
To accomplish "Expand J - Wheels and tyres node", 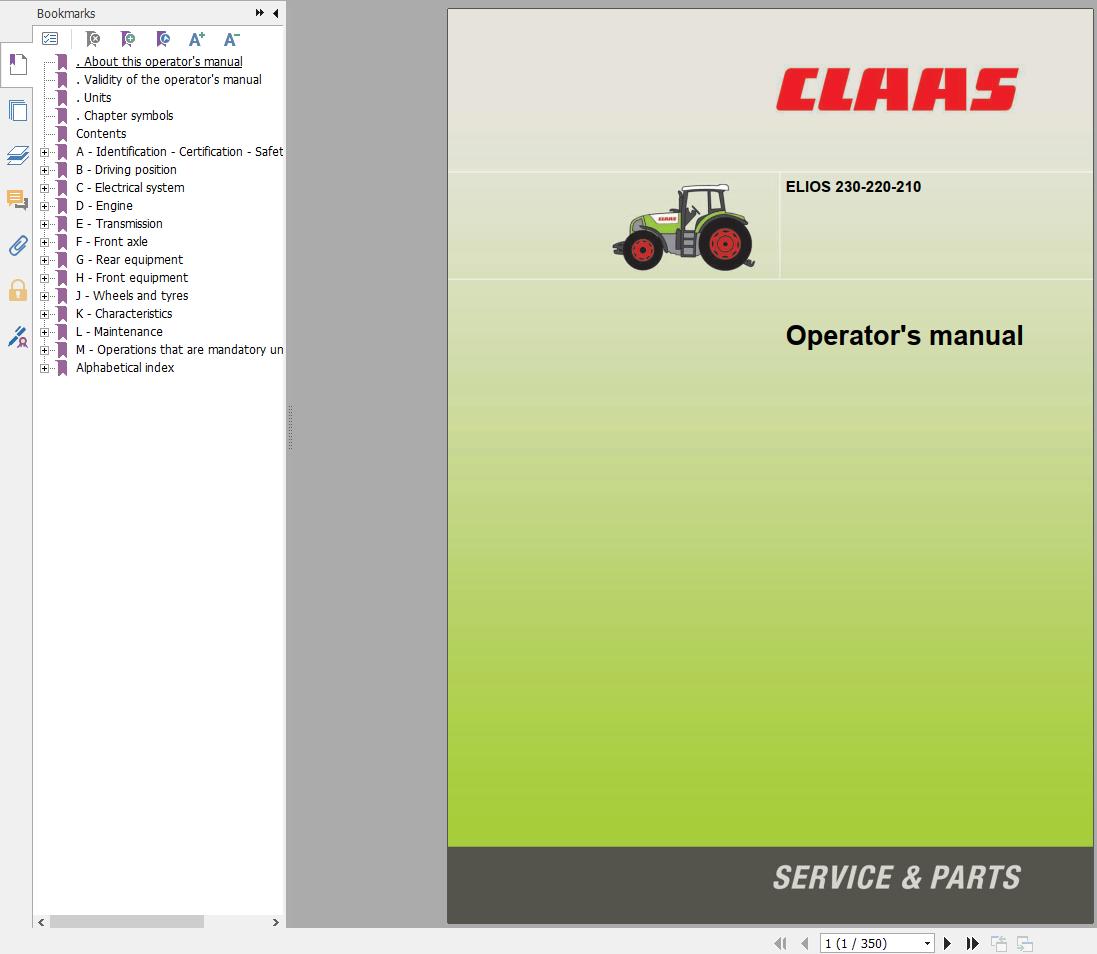I will click(x=45, y=296).
